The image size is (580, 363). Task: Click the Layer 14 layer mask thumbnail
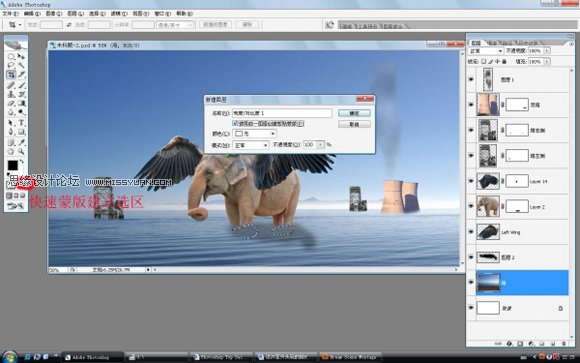[x=517, y=181]
